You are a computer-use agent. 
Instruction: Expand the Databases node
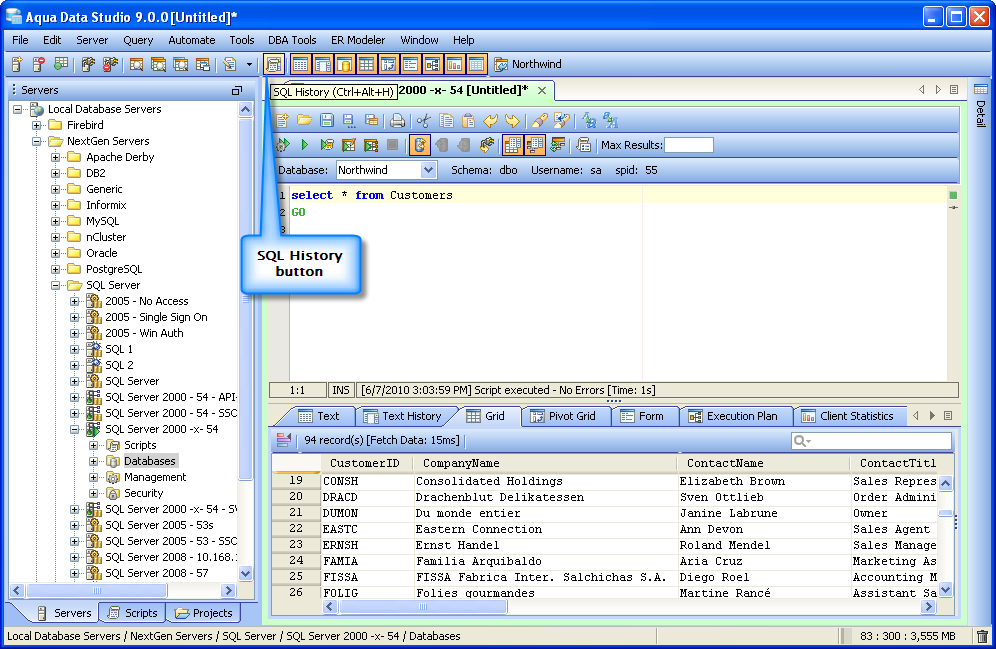[x=94, y=461]
